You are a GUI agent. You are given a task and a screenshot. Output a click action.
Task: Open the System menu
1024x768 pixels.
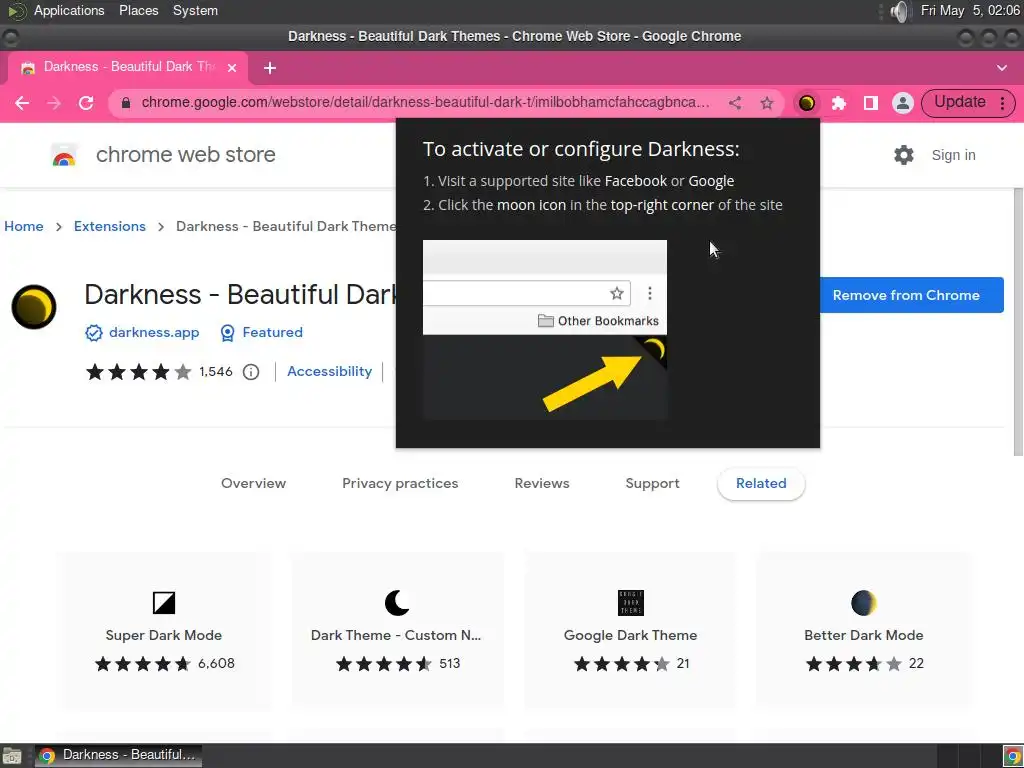pos(195,11)
